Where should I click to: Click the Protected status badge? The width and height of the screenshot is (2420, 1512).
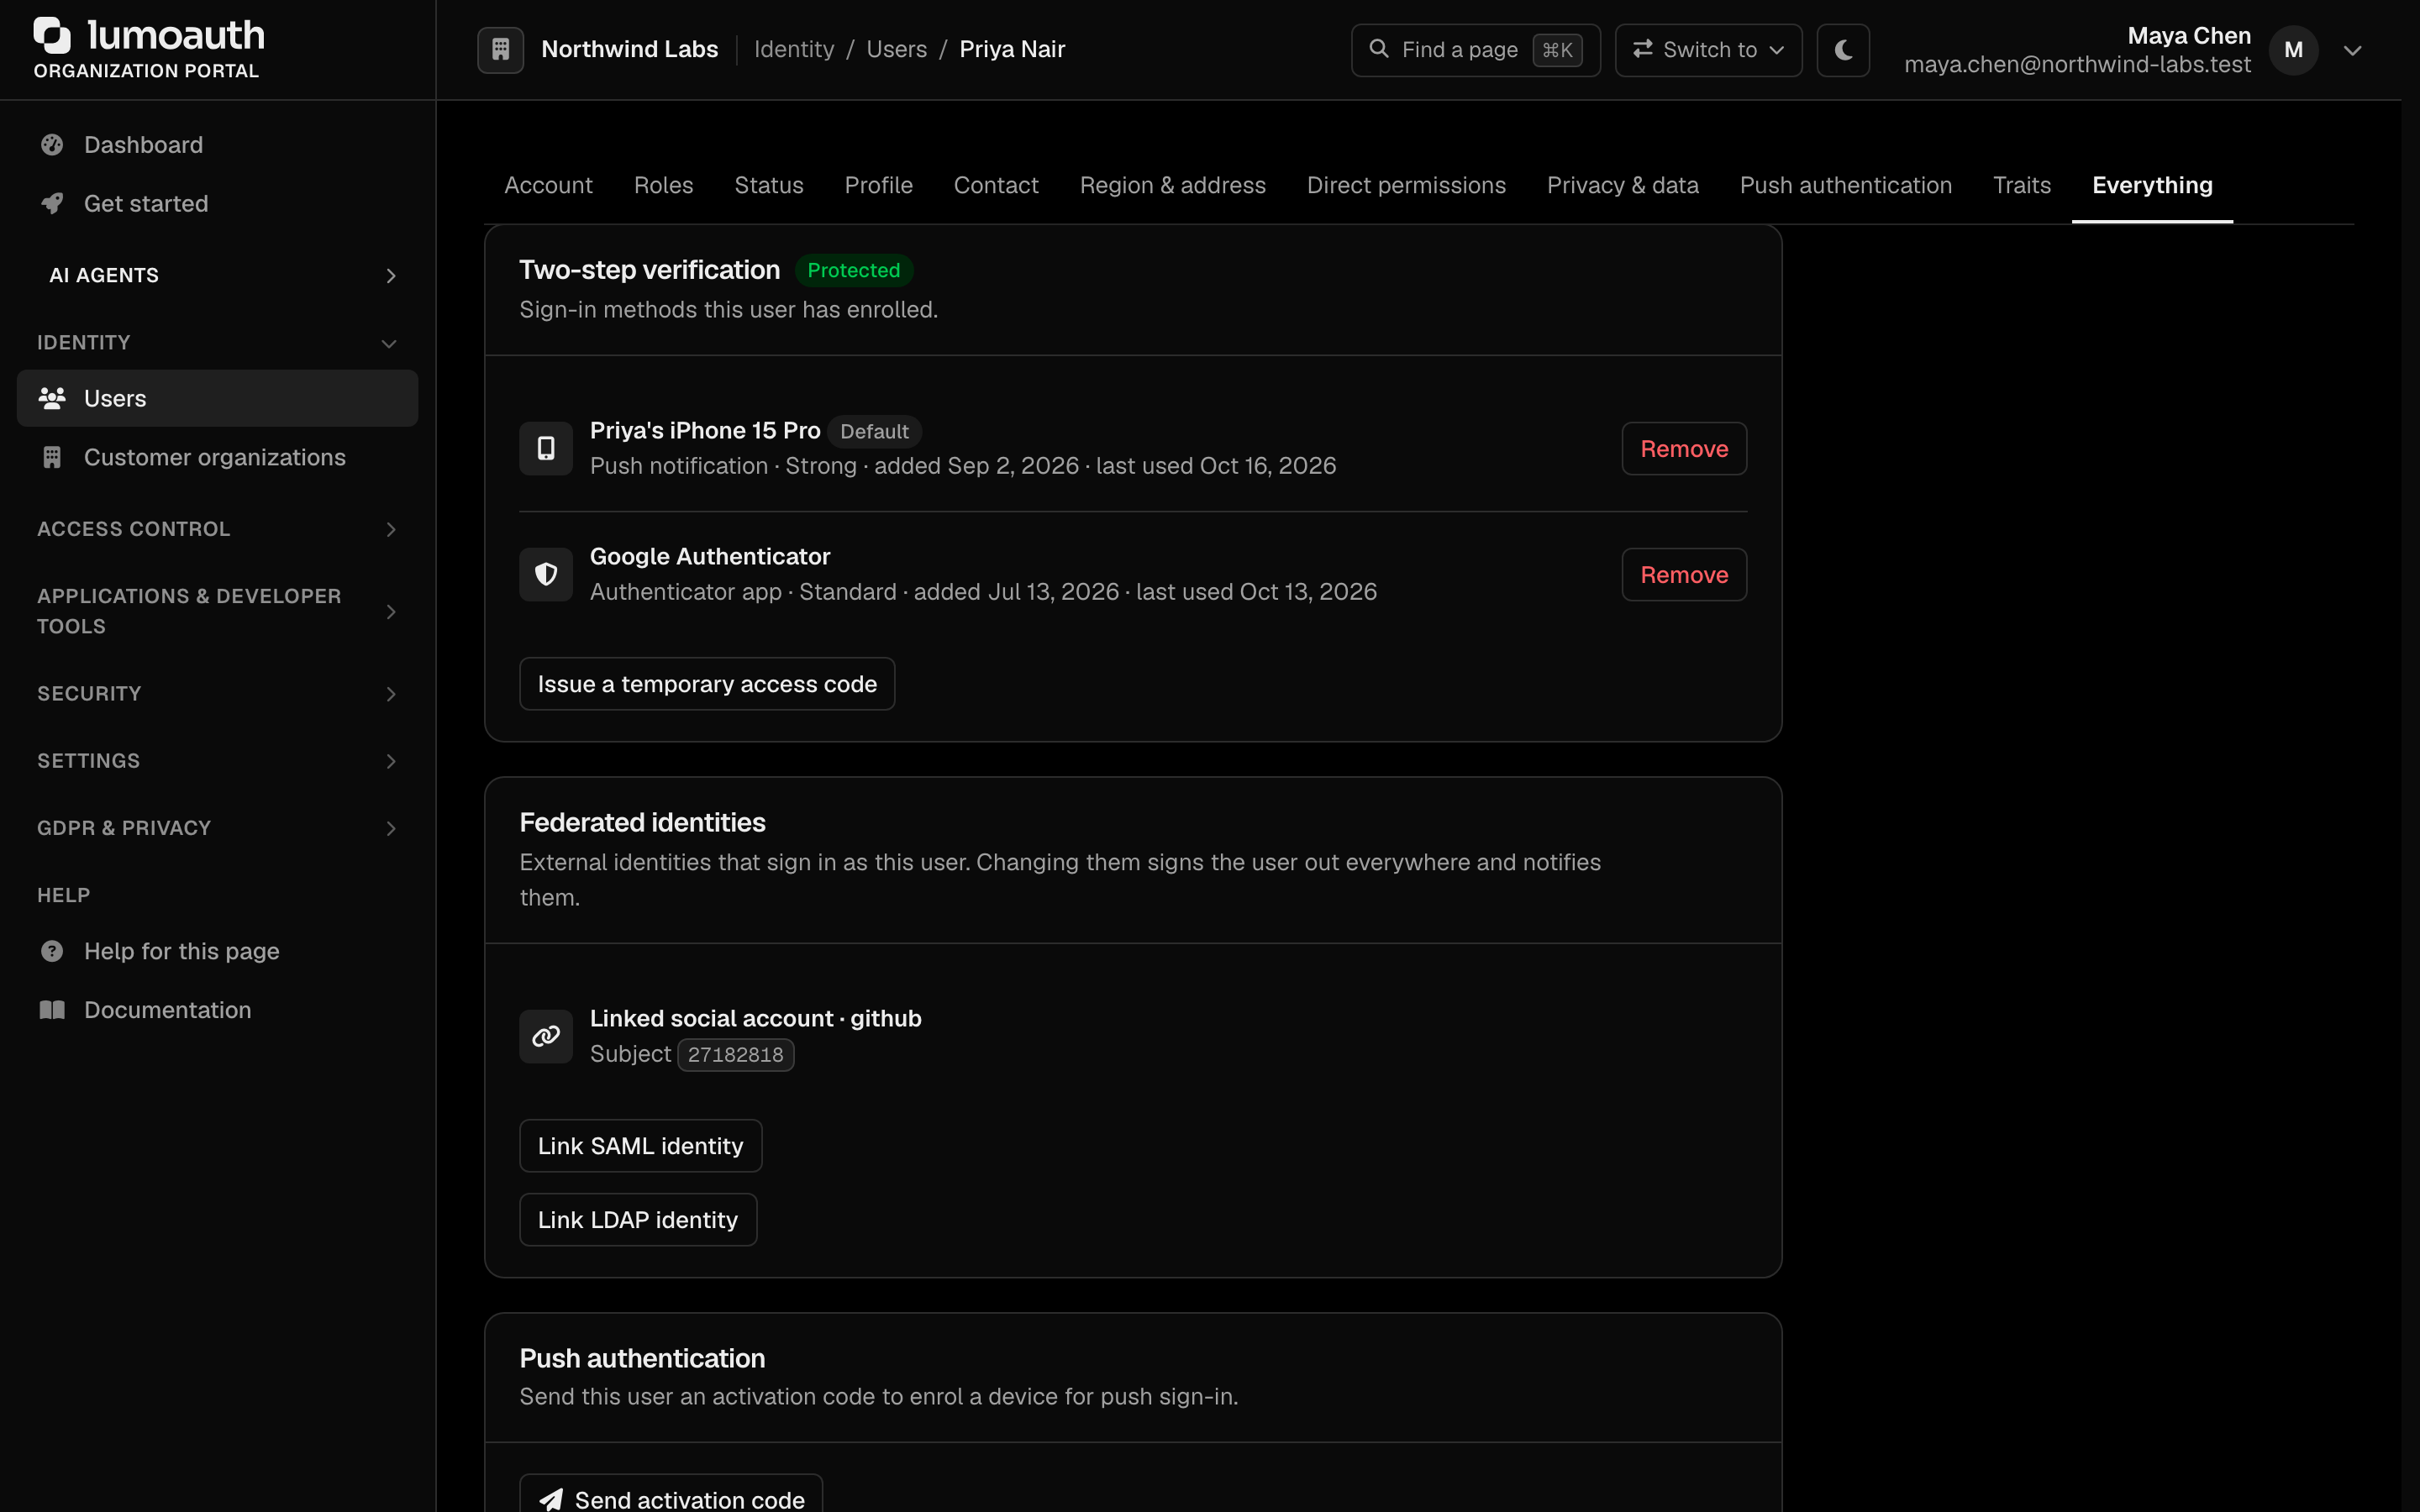pyautogui.click(x=853, y=270)
